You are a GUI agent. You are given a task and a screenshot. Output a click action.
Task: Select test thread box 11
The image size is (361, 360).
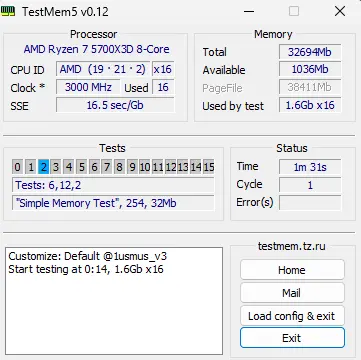point(158,167)
